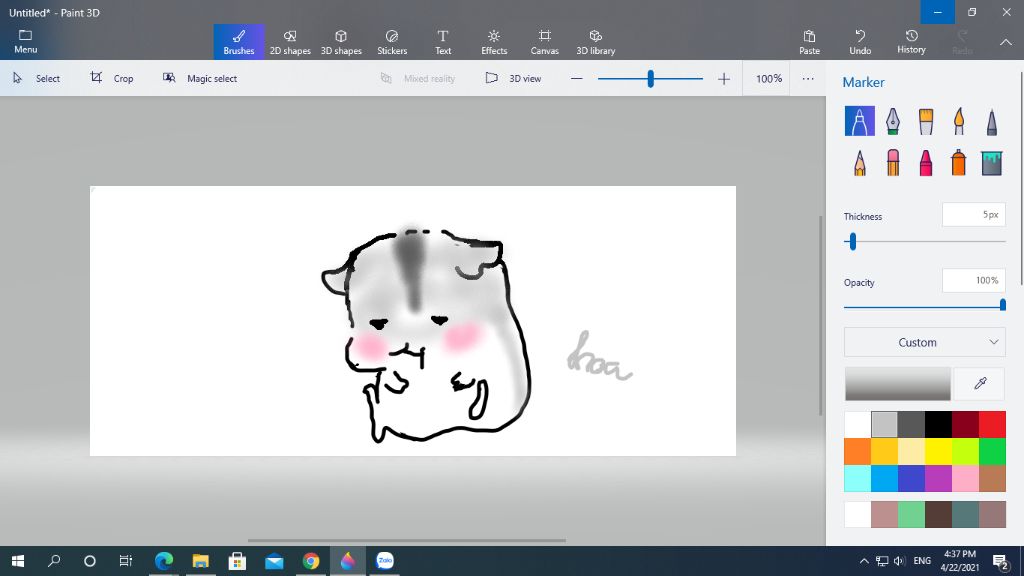The width and height of the screenshot is (1024, 576).
Task: Open the Menu folder button
Action: click(x=25, y=41)
